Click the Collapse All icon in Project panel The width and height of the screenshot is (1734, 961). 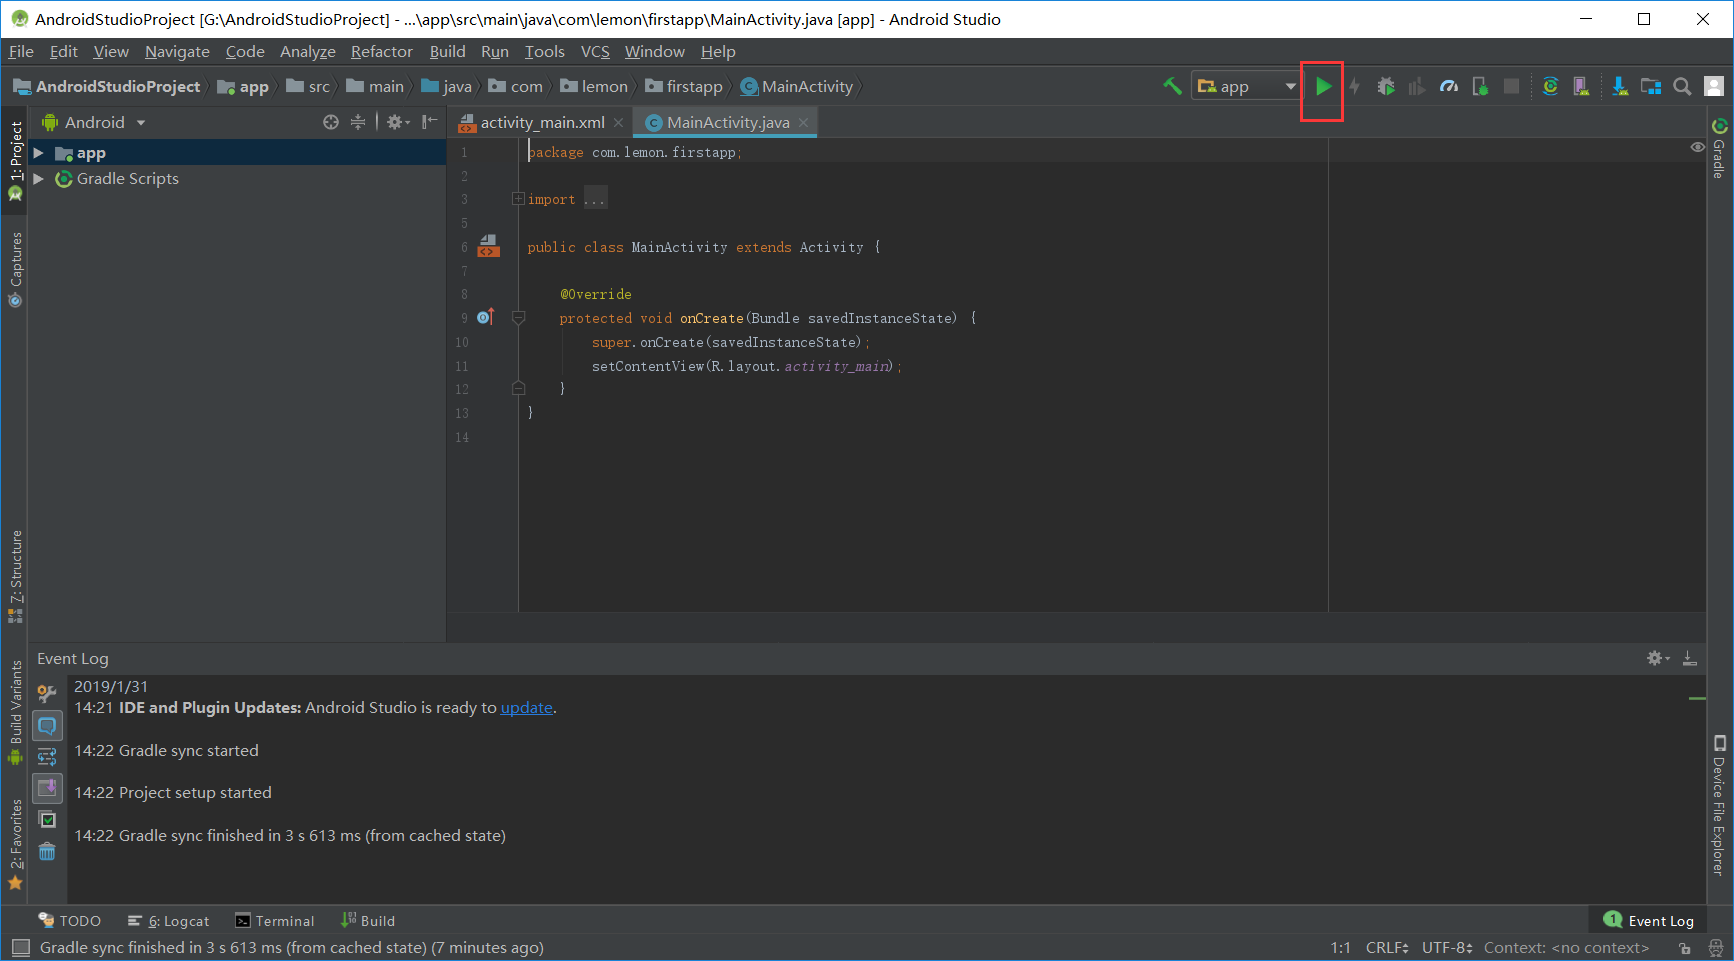[358, 122]
